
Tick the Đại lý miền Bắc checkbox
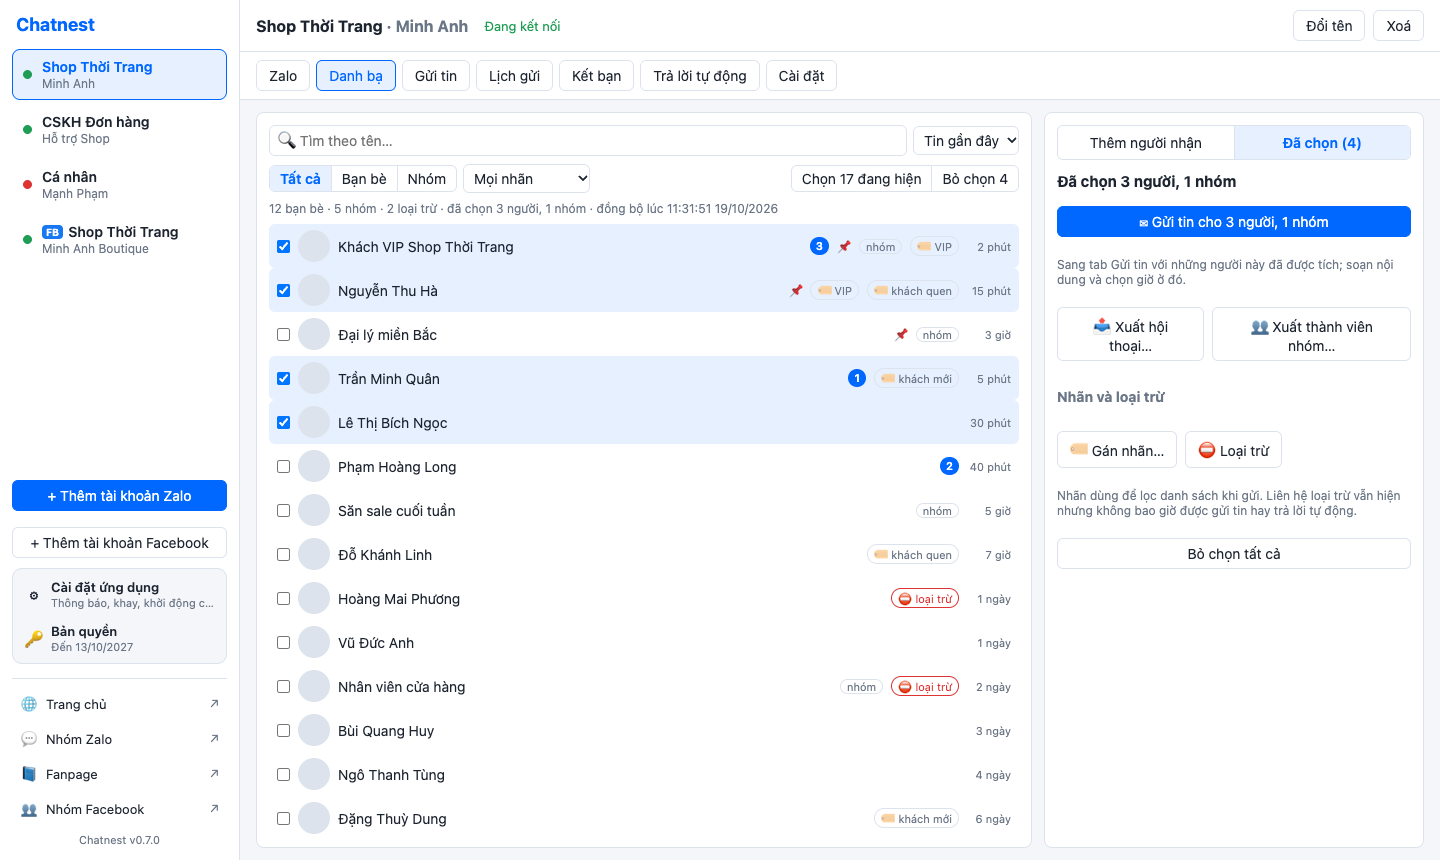click(284, 335)
